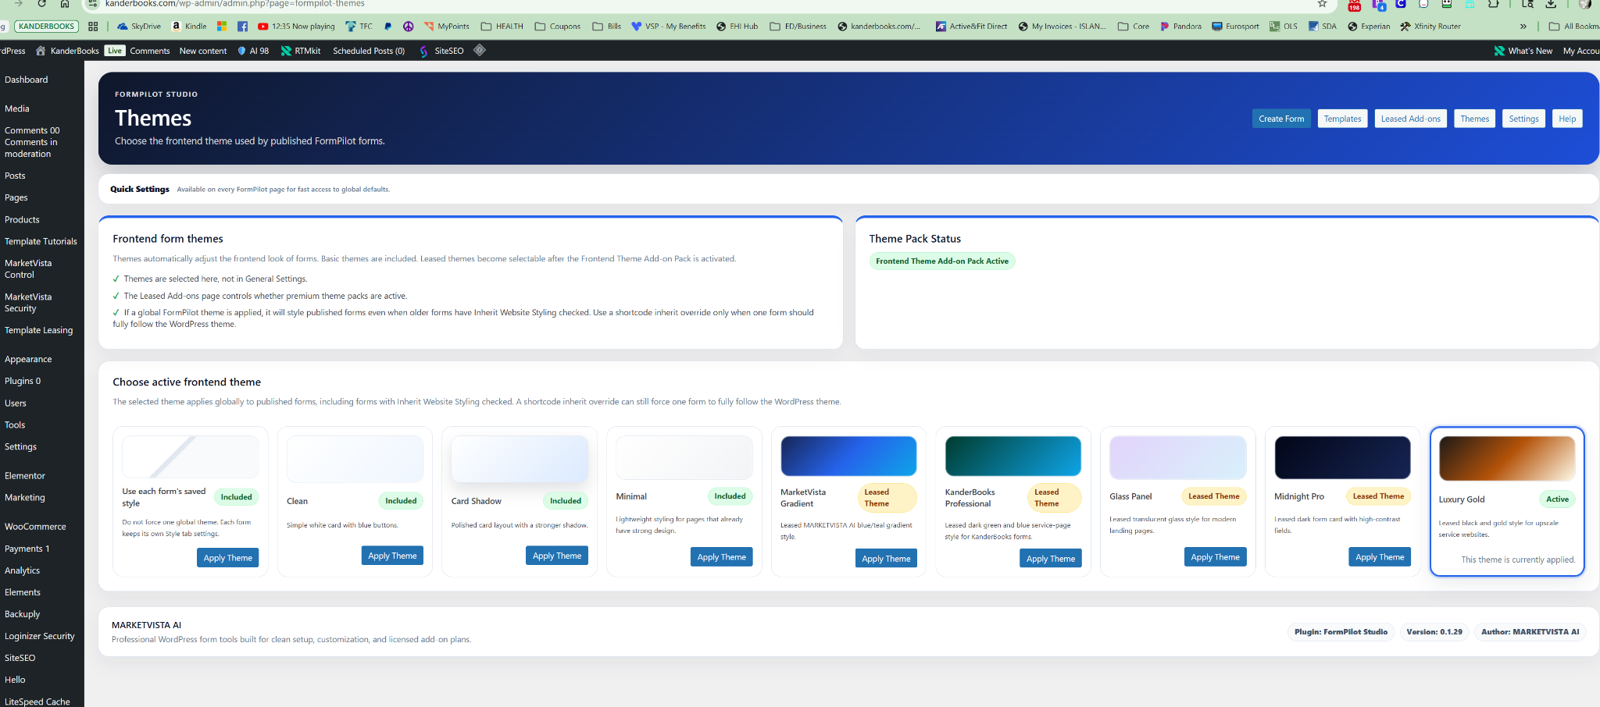Open RTMkit in the admin bar
This screenshot has width=1600, height=707.
coord(300,50)
